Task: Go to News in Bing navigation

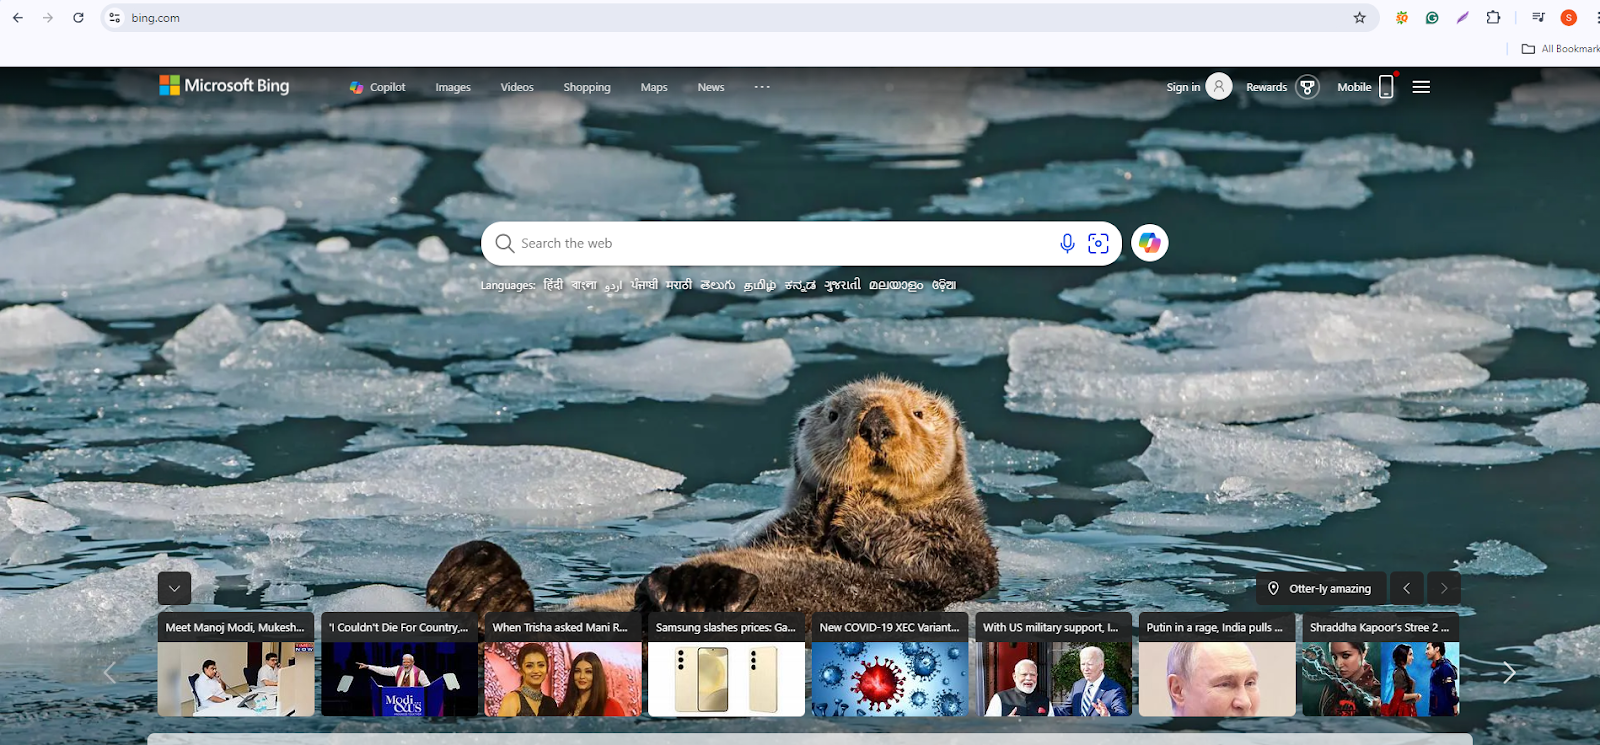Action: (711, 87)
